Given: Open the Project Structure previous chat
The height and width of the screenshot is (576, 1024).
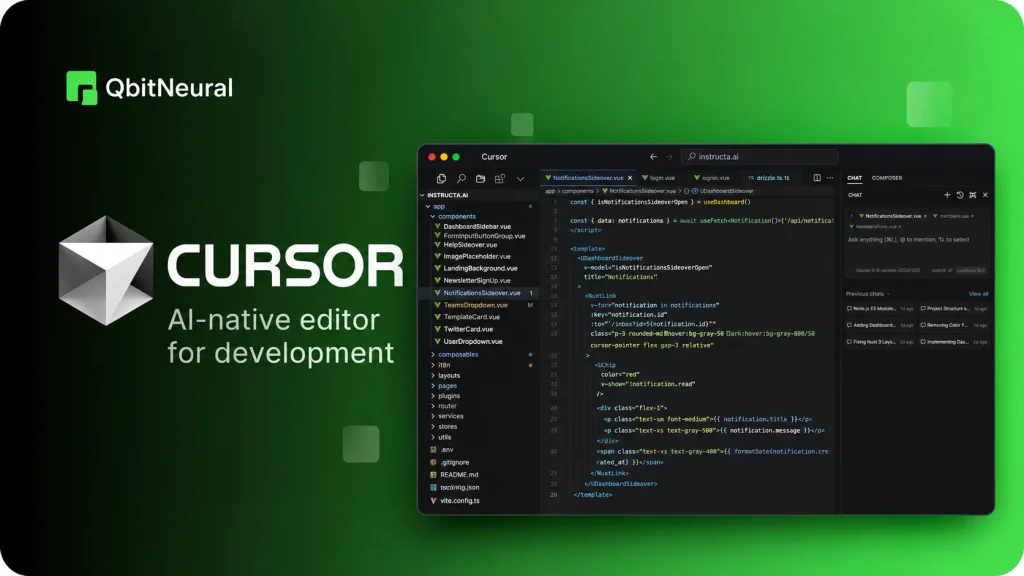Looking at the screenshot, I should 954,309.
